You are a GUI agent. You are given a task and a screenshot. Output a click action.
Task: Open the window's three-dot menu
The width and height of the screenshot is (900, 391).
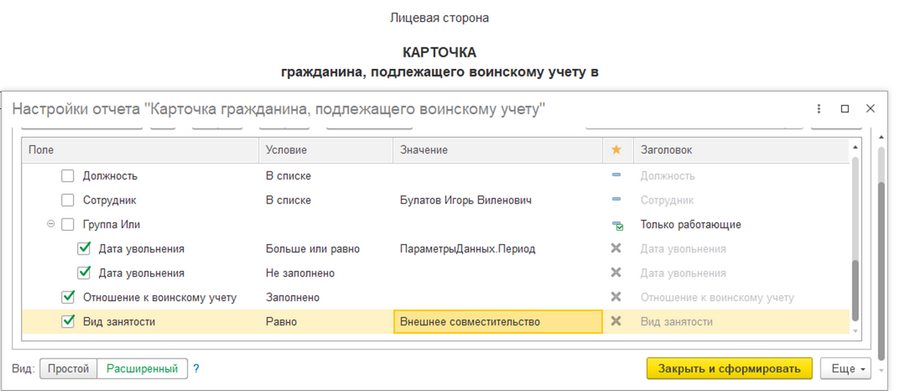tap(818, 109)
